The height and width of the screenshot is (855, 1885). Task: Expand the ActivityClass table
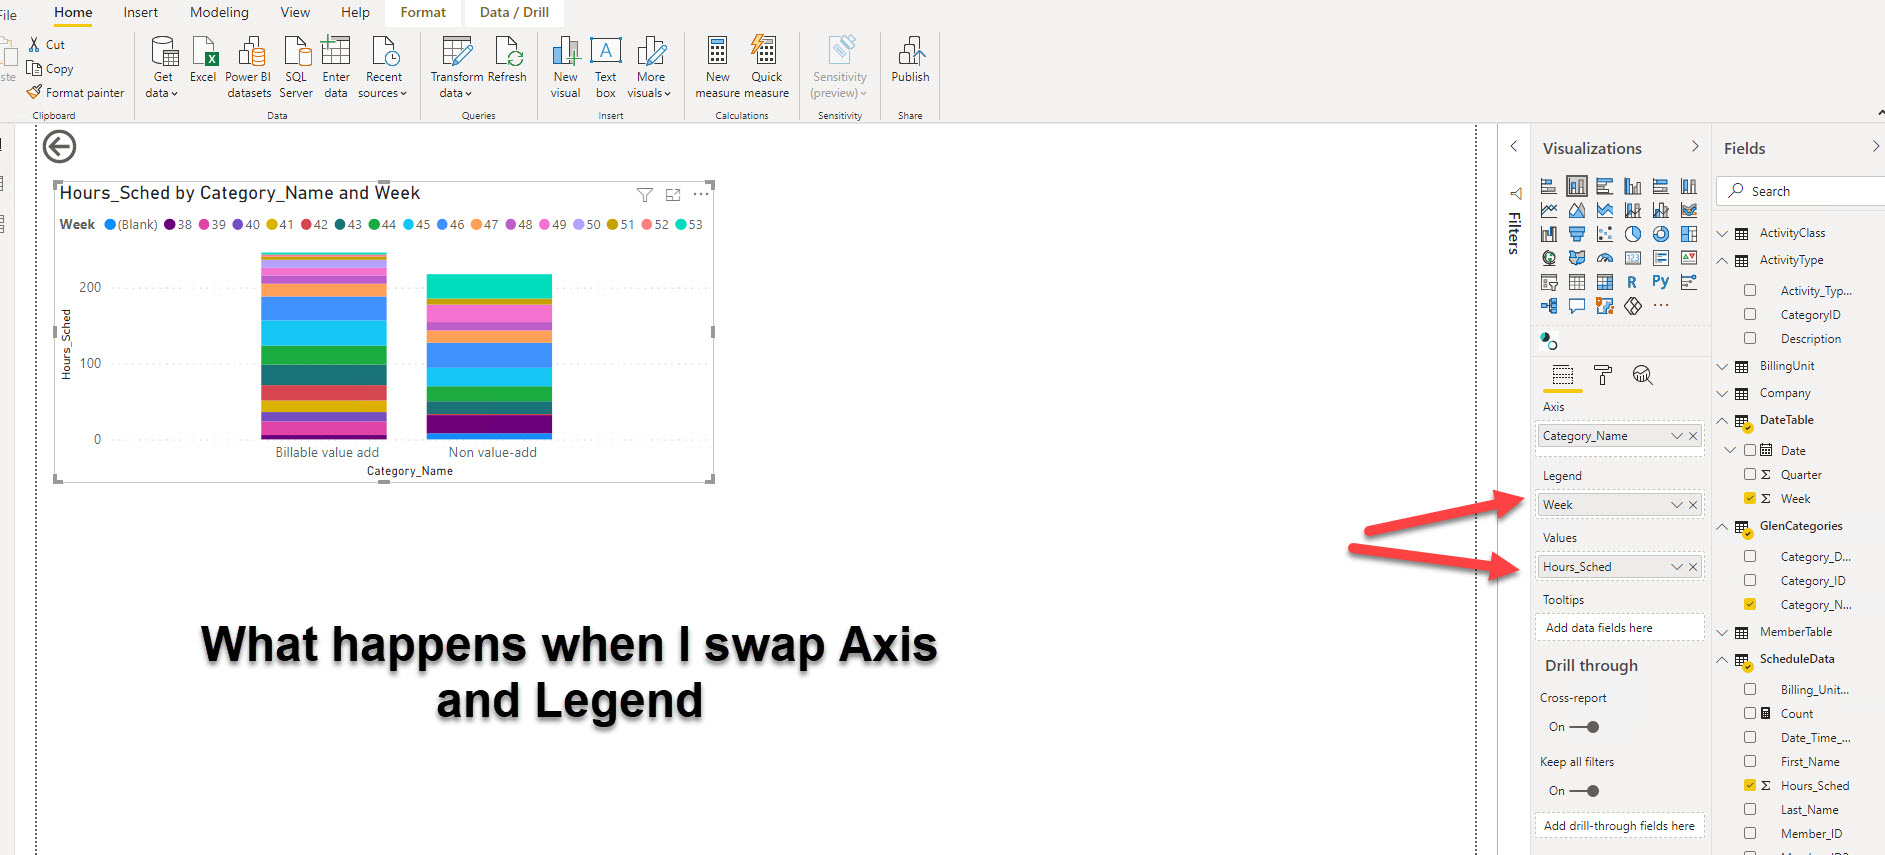pos(1723,234)
